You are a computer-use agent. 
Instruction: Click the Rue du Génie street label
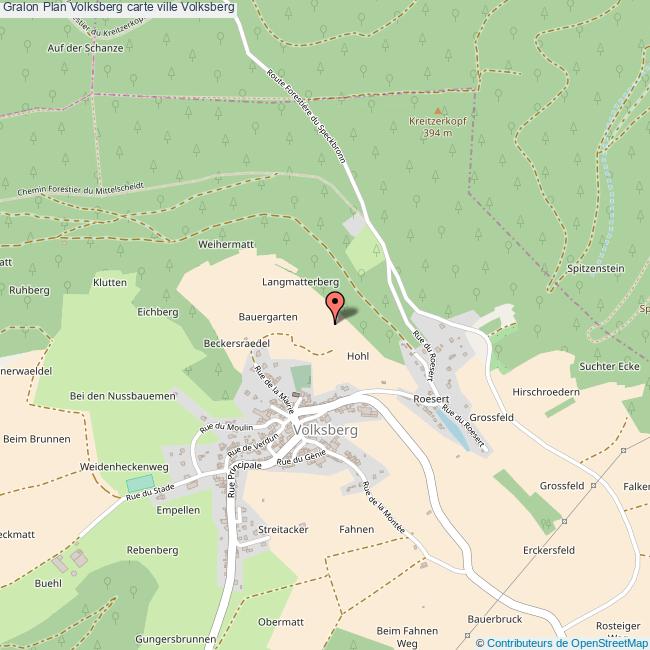[301, 458]
